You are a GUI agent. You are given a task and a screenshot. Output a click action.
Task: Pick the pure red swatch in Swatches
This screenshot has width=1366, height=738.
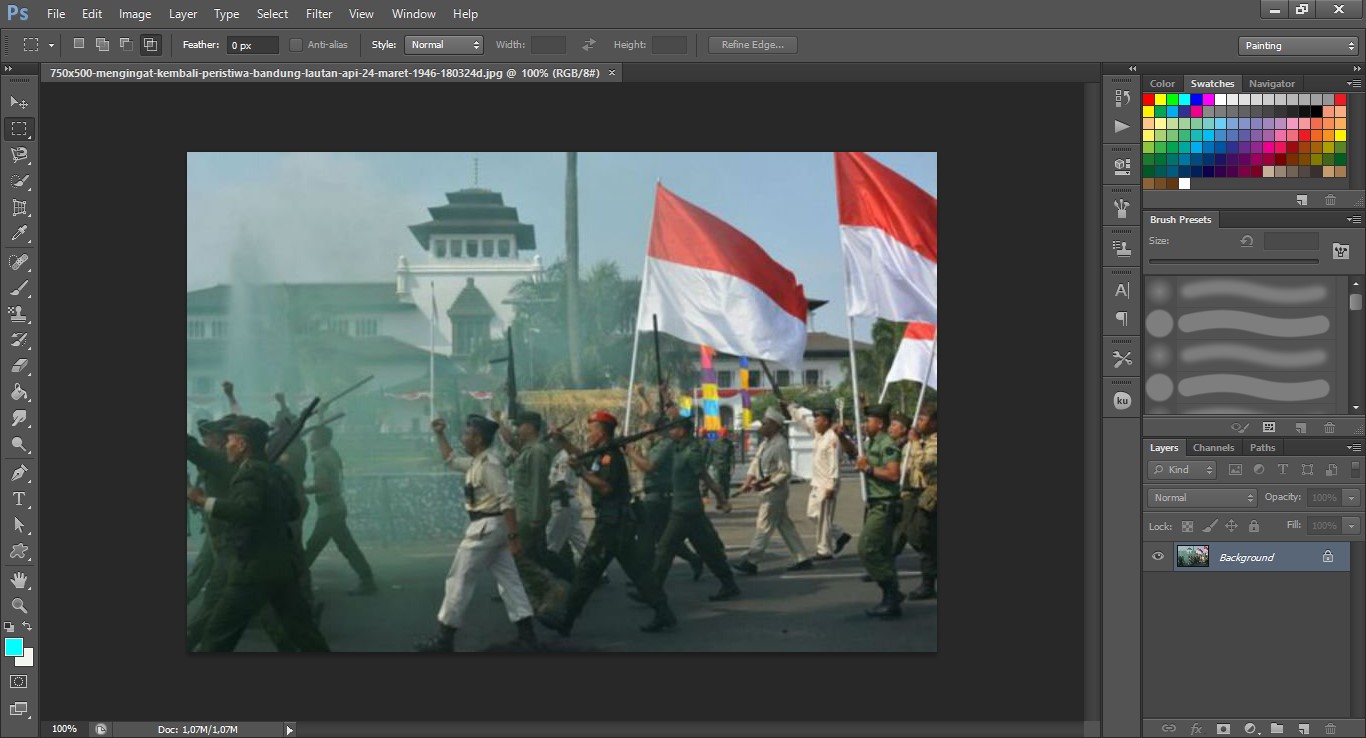[x=1149, y=100]
